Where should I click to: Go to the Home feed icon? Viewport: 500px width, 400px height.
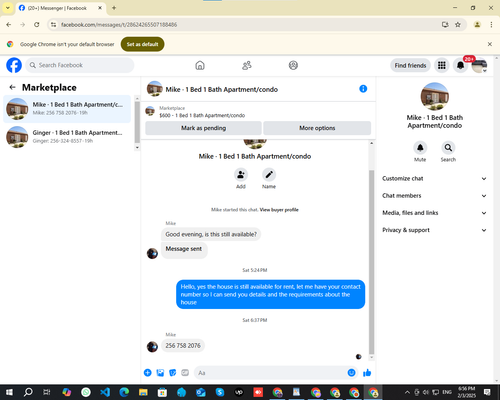pos(200,65)
